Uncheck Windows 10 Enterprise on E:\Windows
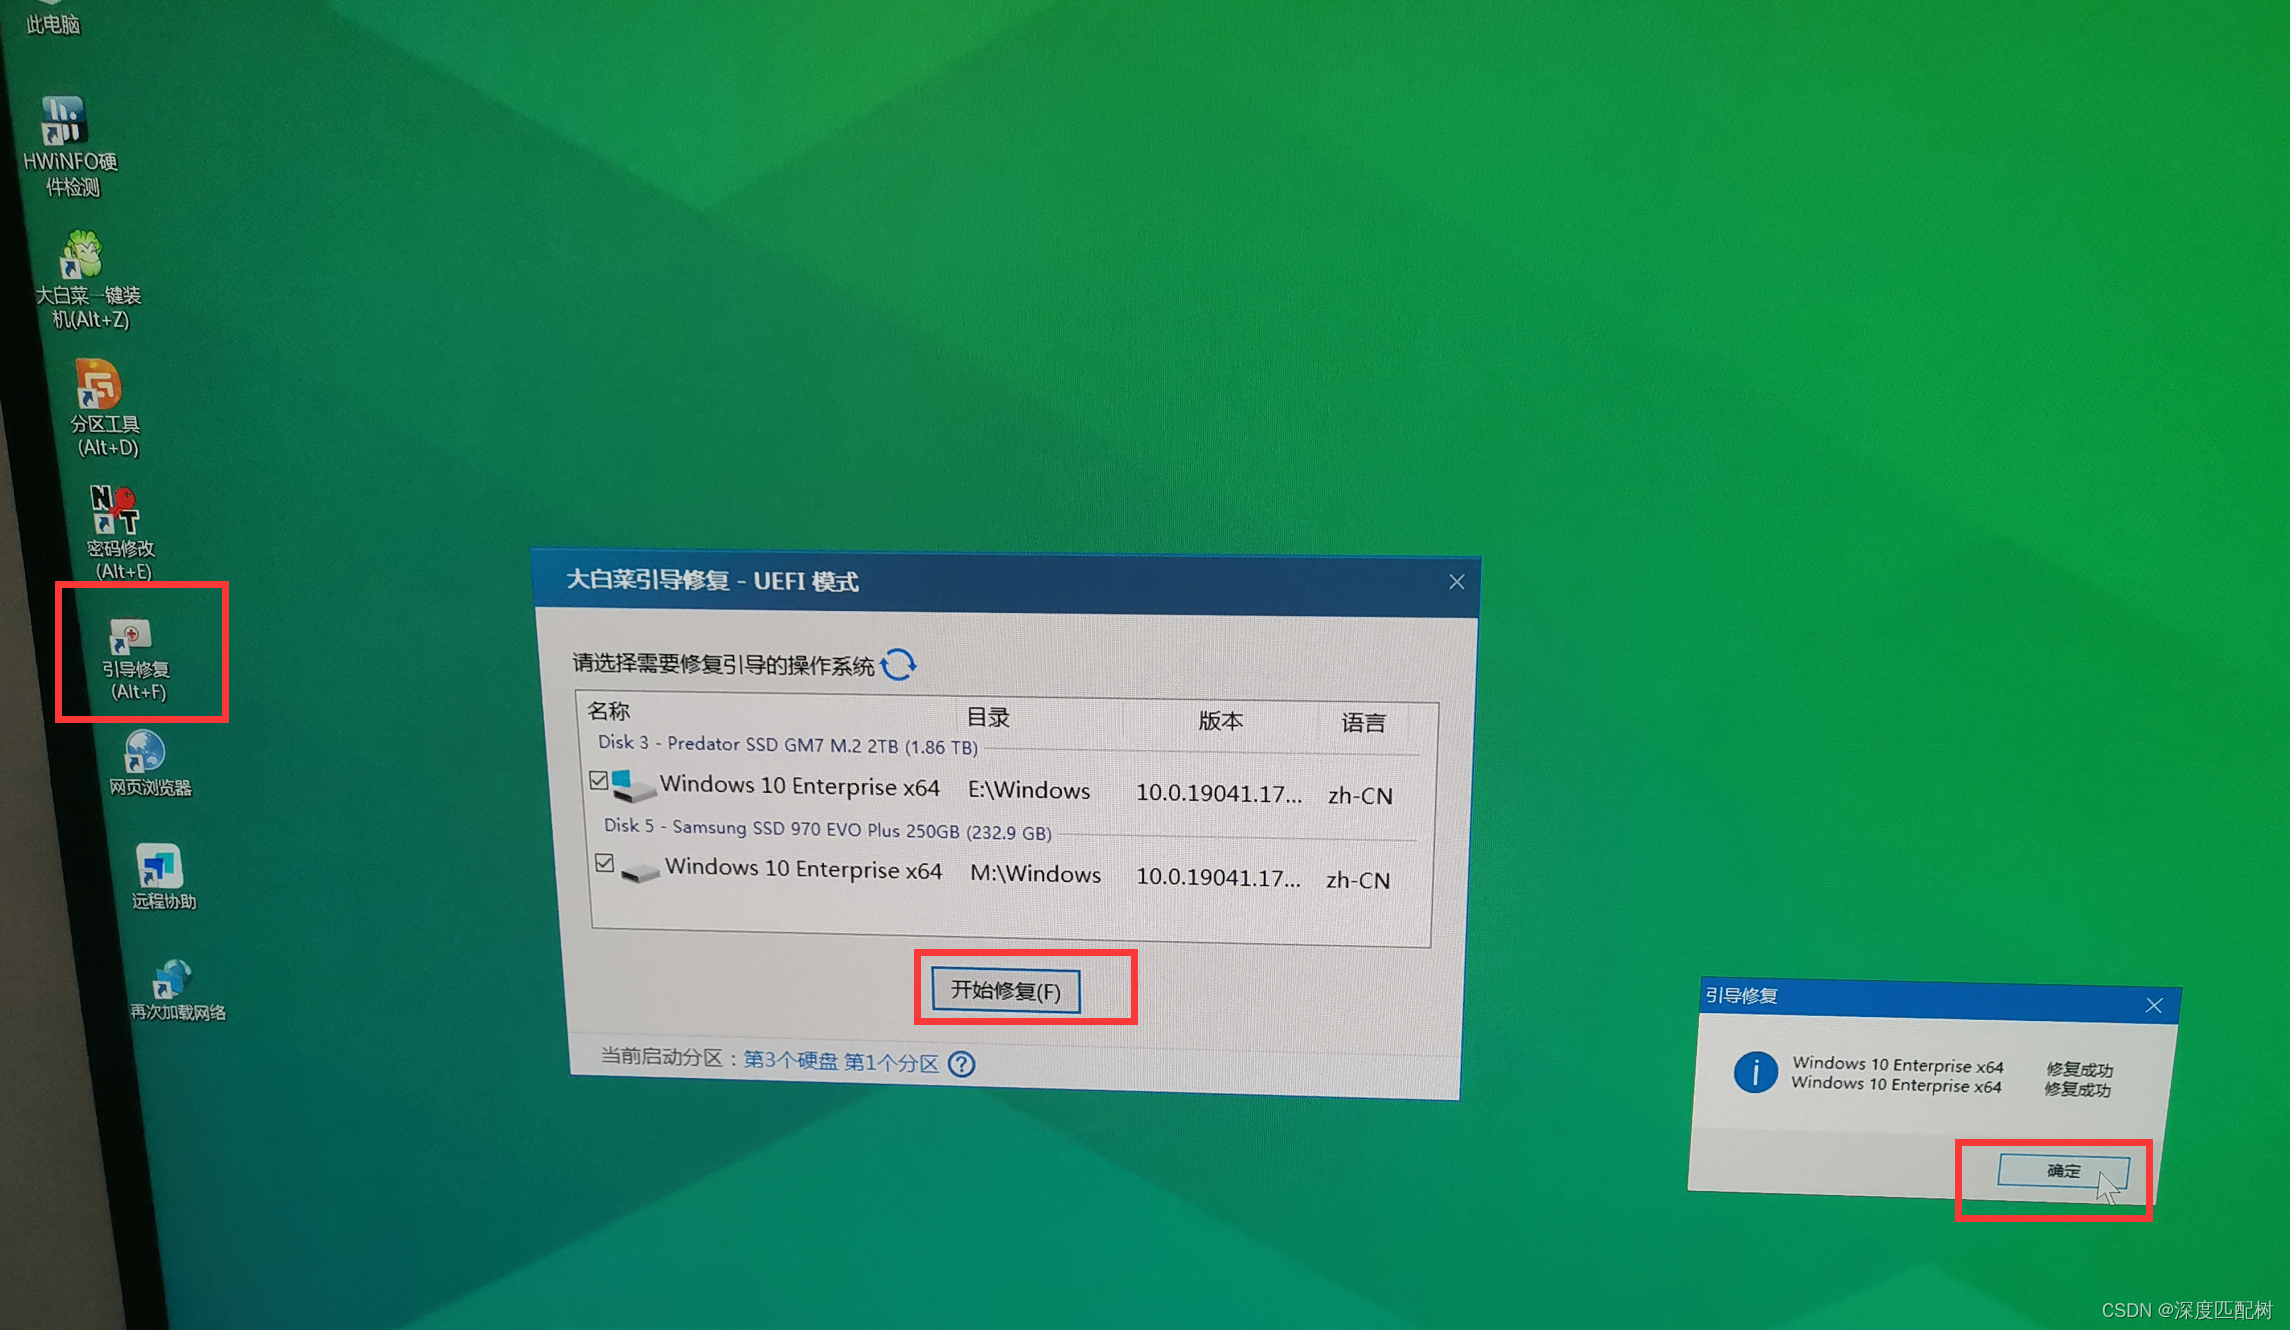 (x=598, y=780)
